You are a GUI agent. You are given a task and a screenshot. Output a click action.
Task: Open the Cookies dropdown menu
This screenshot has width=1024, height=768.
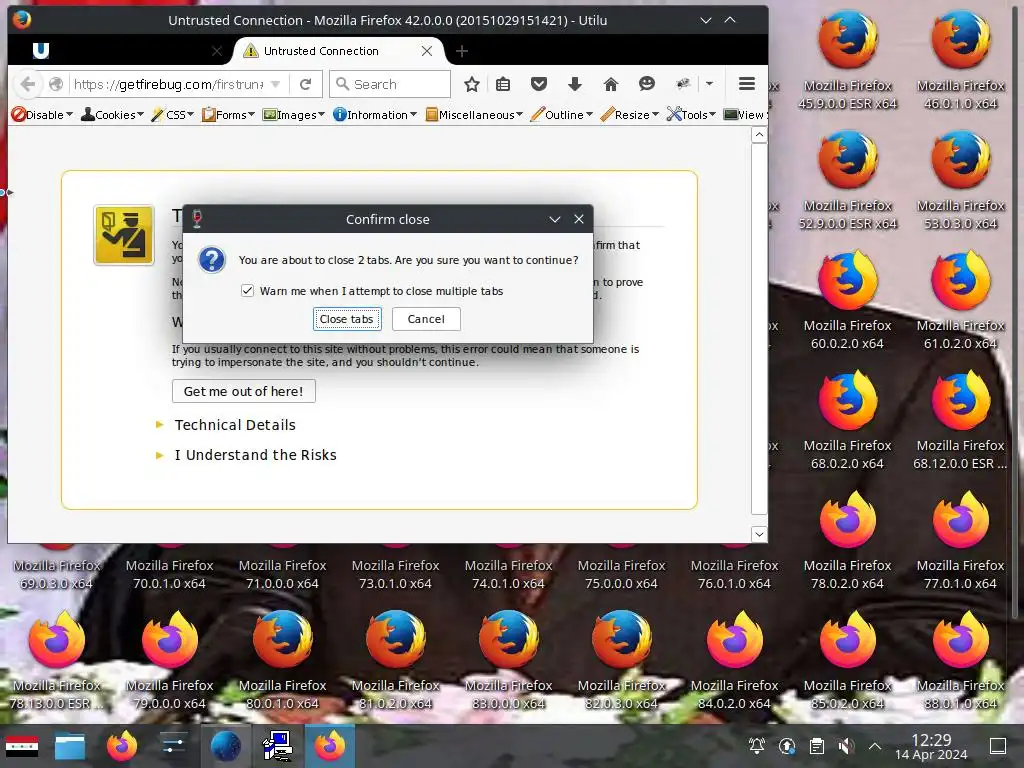[x=112, y=115]
